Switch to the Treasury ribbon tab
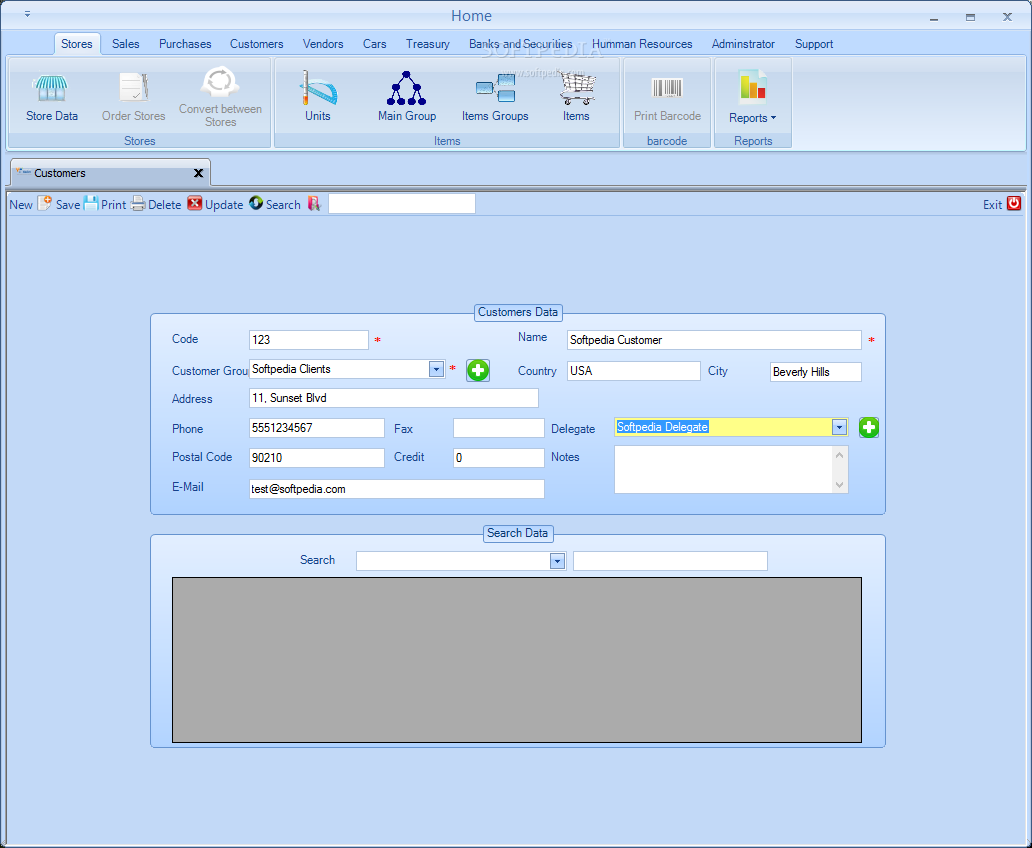The width and height of the screenshot is (1032, 848). [428, 44]
